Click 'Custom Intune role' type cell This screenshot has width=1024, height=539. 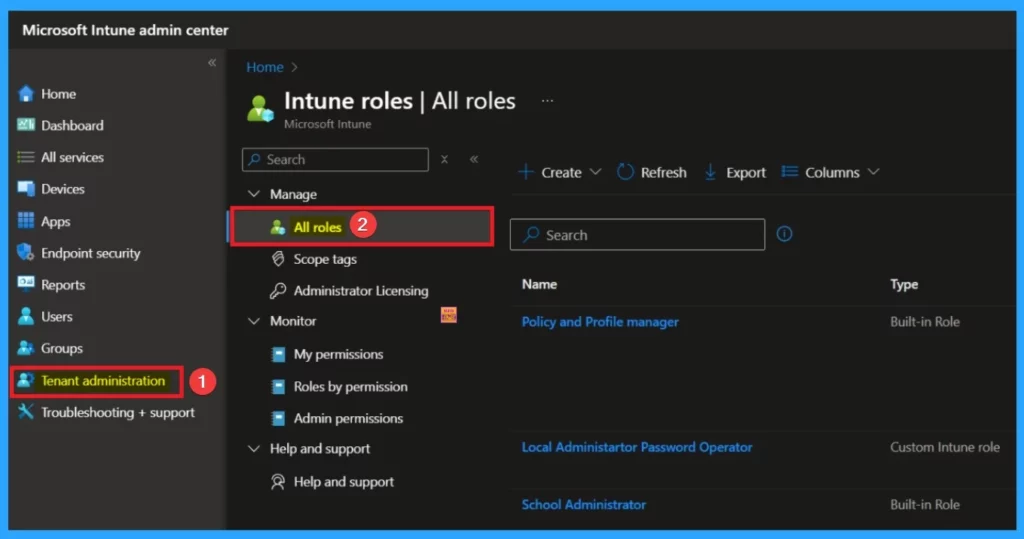(x=945, y=447)
